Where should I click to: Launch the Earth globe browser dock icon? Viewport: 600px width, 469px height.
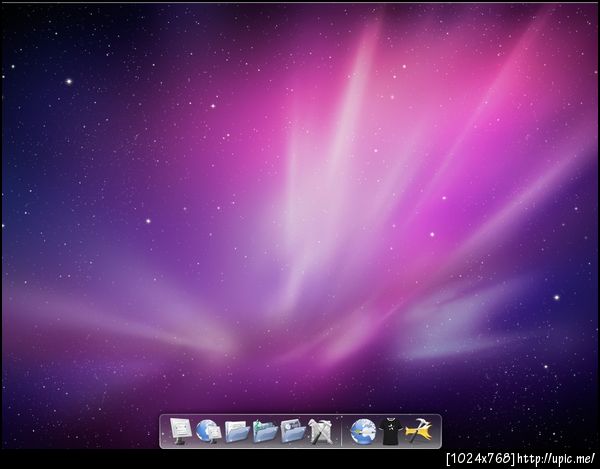pos(363,432)
